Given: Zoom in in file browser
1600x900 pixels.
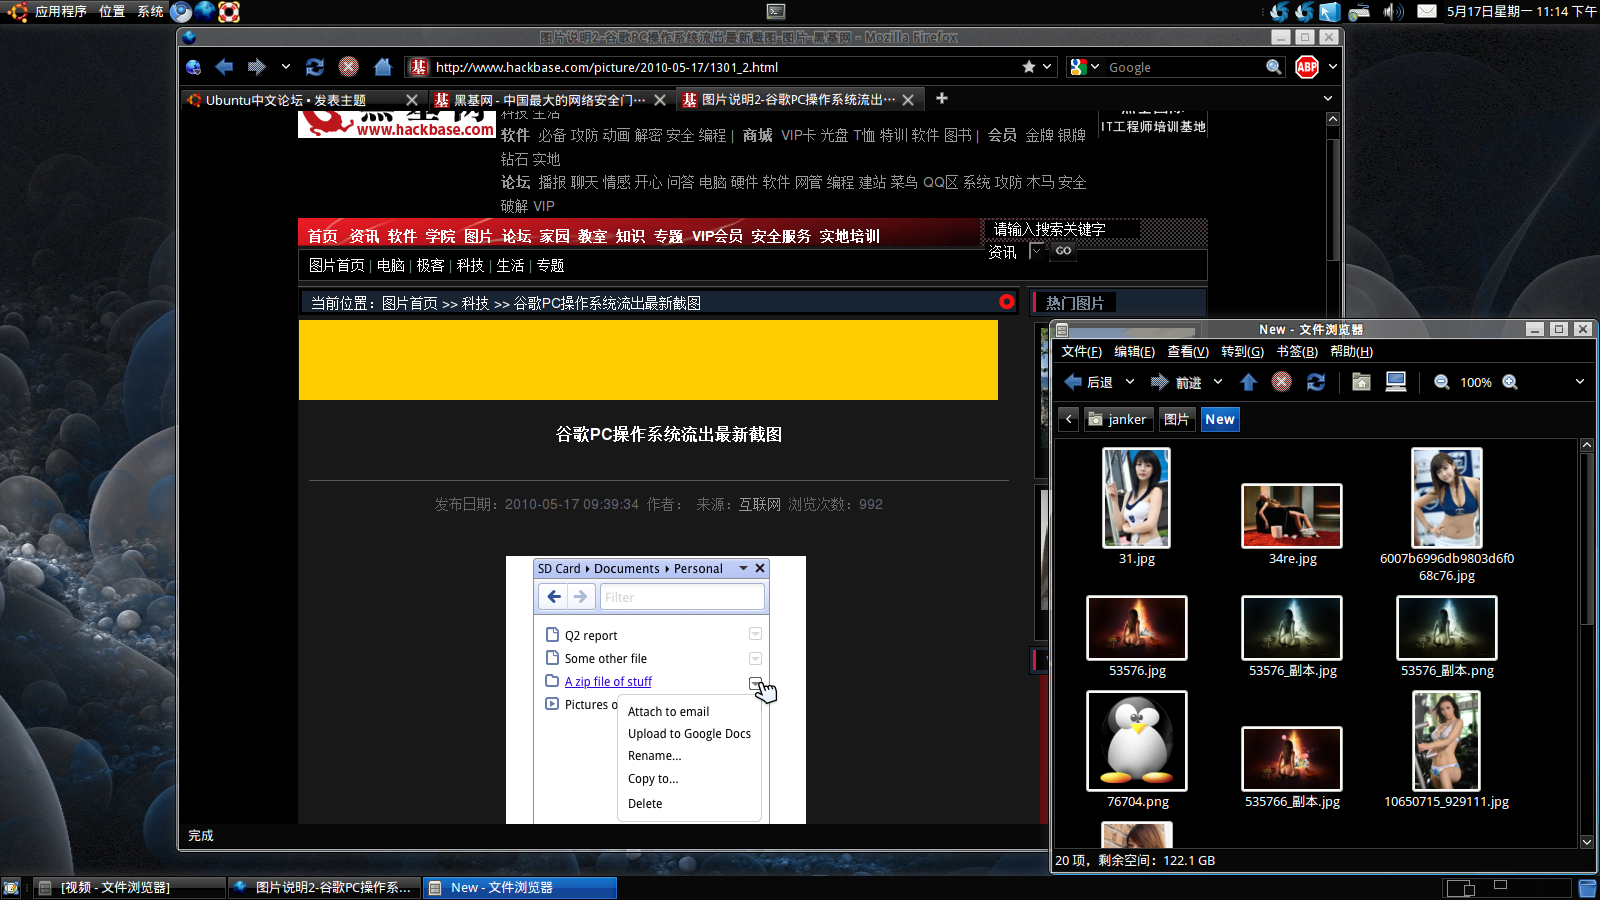Looking at the screenshot, I should pyautogui.click(x=1510, y=382).
